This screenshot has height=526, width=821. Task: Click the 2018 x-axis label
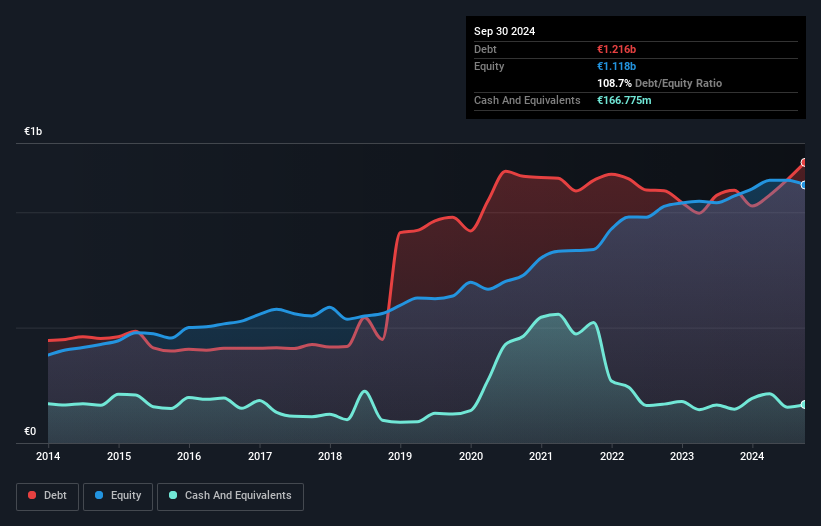coord(330,456)
